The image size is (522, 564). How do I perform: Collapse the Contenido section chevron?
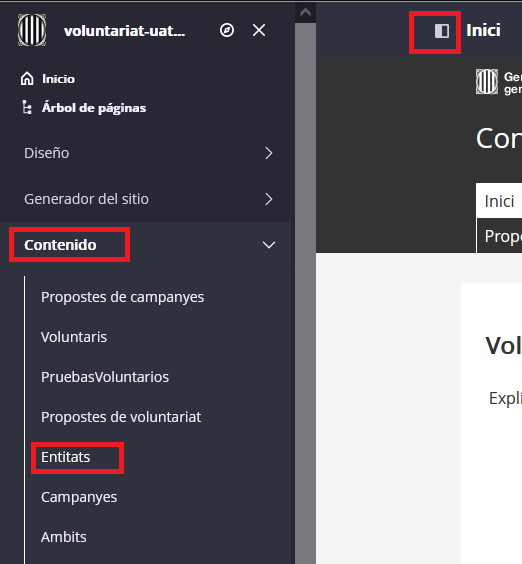(269, 245)
